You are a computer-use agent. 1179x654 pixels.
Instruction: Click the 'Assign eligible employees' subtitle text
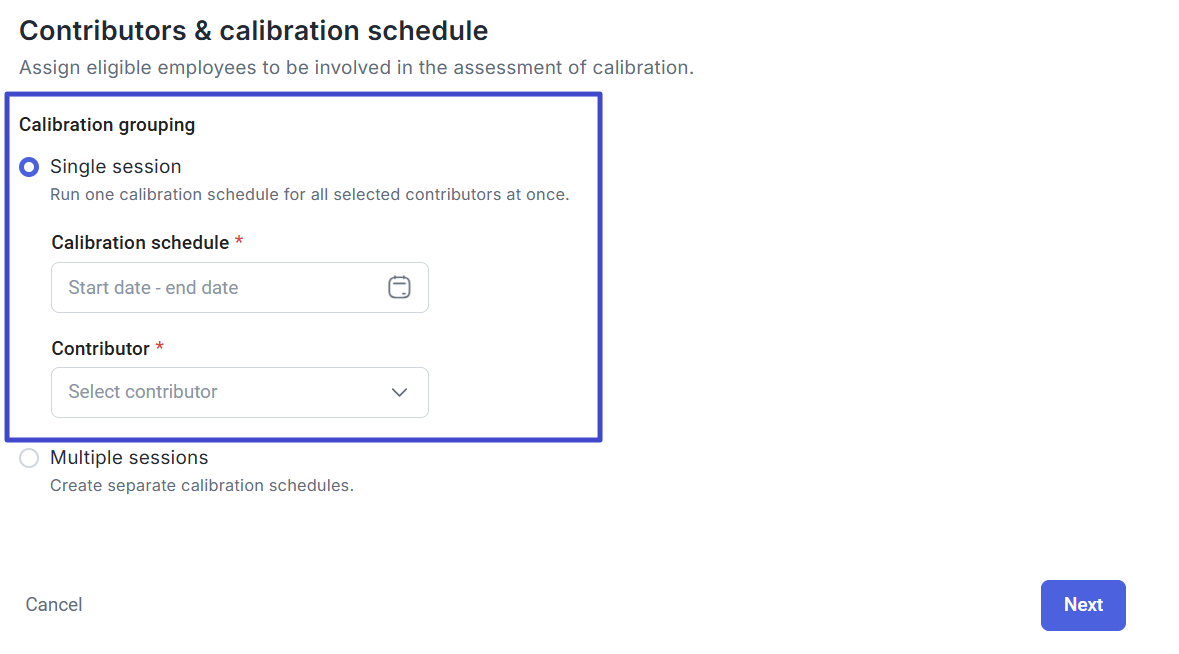click(356, 68)
